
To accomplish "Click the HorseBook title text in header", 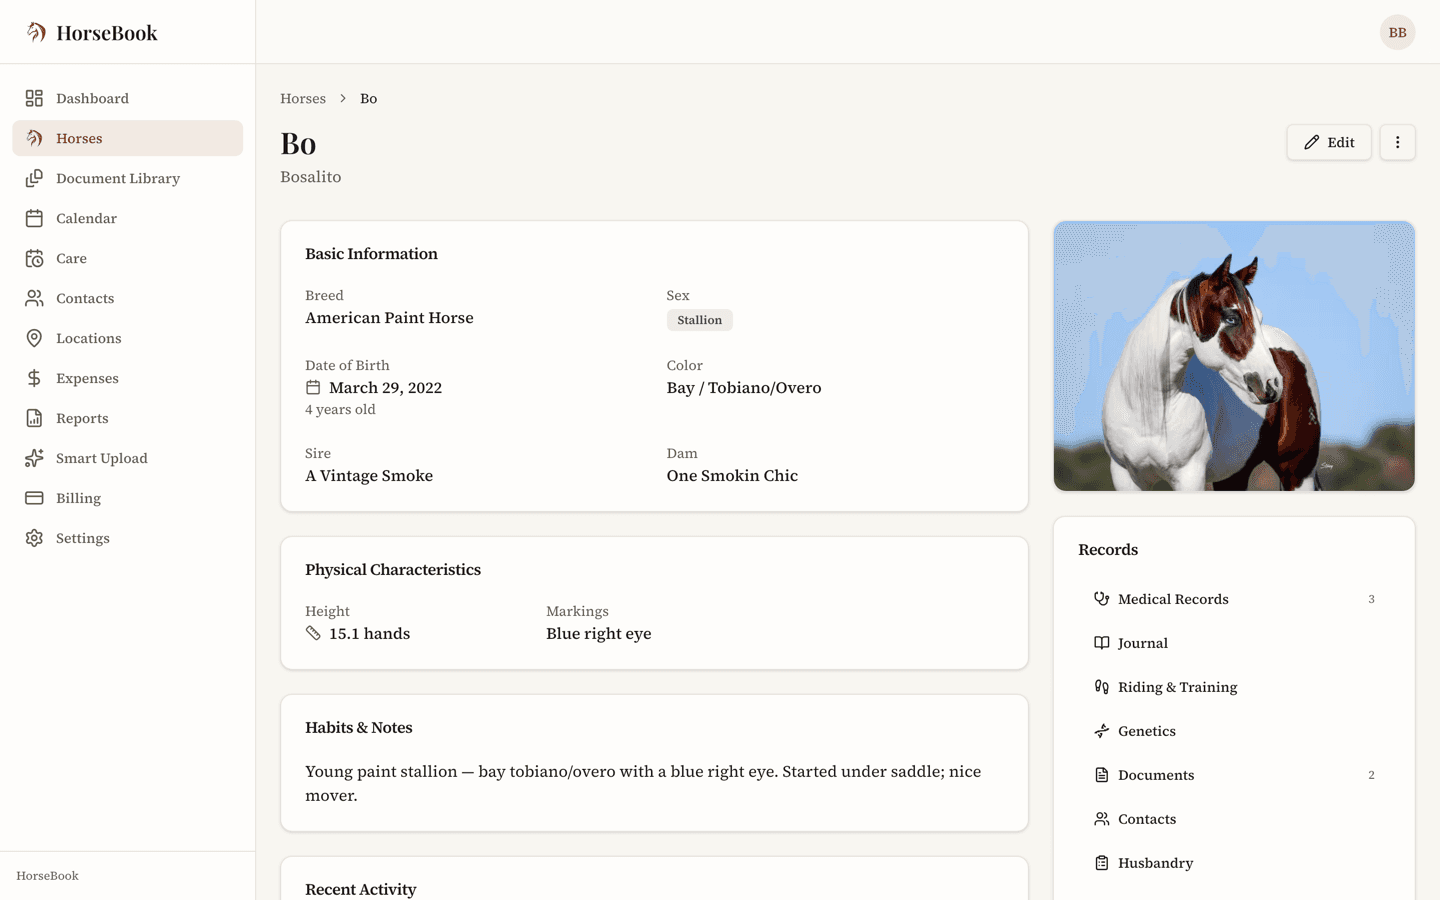I will 107,32.
